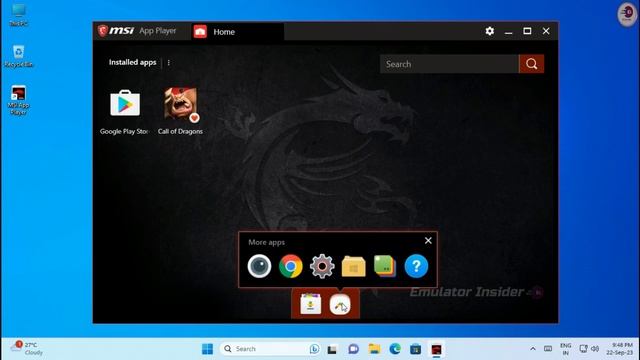Viewport: 640px width, 360px height.
Task: Open File Explorer on taskbar
Action: click(x=374, y=349)
